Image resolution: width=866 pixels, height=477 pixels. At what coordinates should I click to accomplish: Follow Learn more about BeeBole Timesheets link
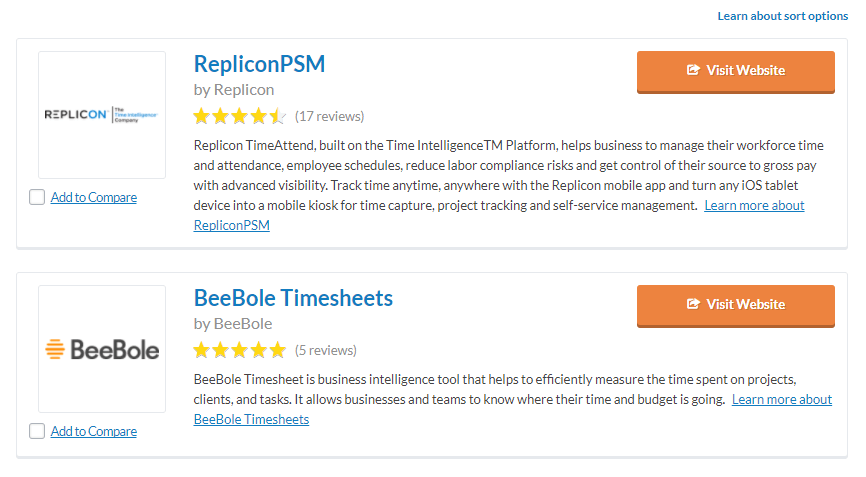781,400
